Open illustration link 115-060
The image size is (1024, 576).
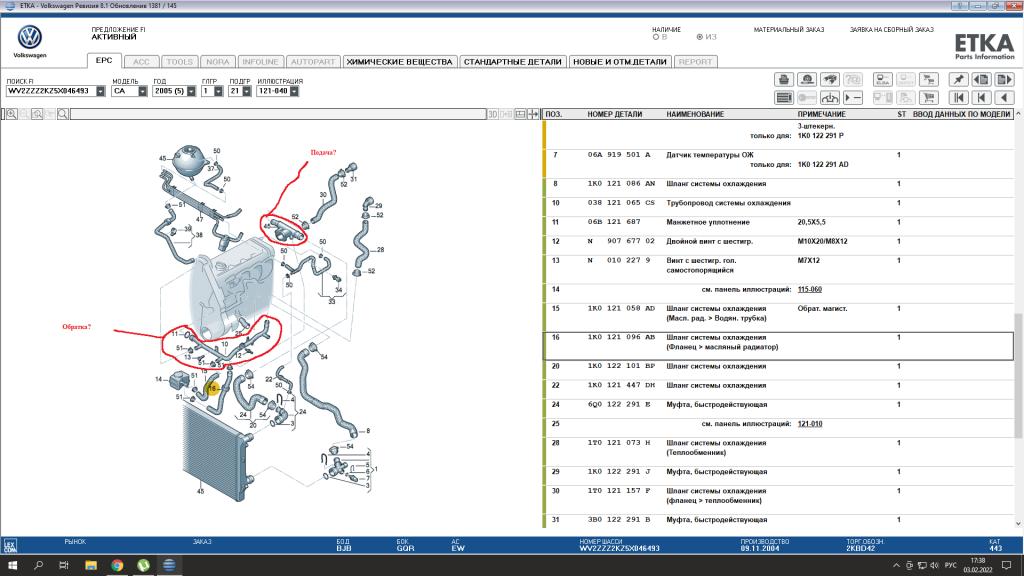810,289
